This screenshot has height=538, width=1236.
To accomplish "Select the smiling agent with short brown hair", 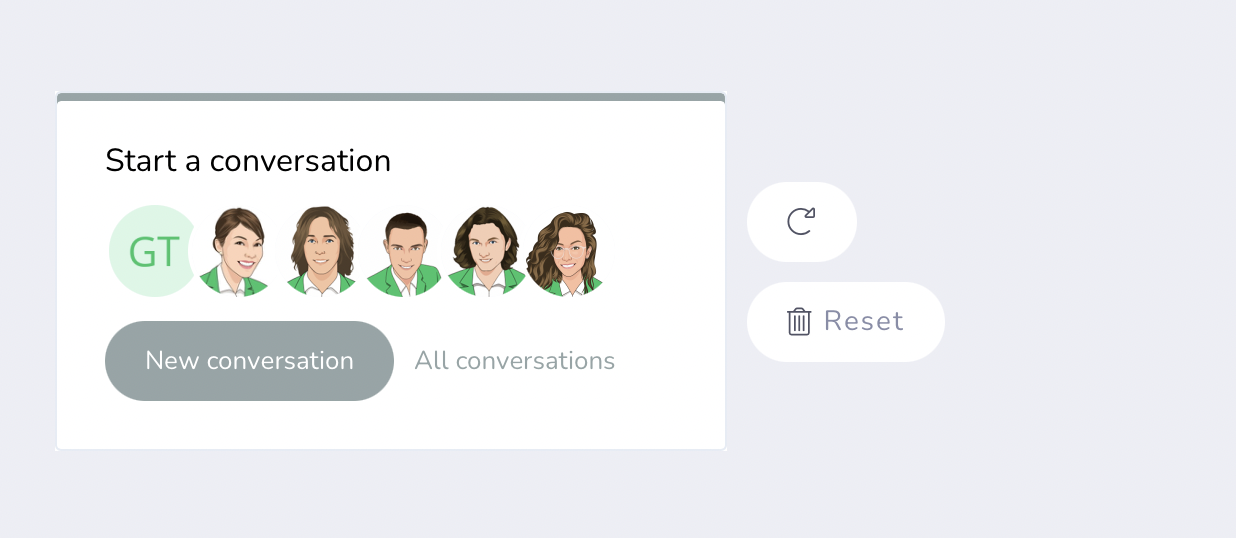I will [237, 252].
